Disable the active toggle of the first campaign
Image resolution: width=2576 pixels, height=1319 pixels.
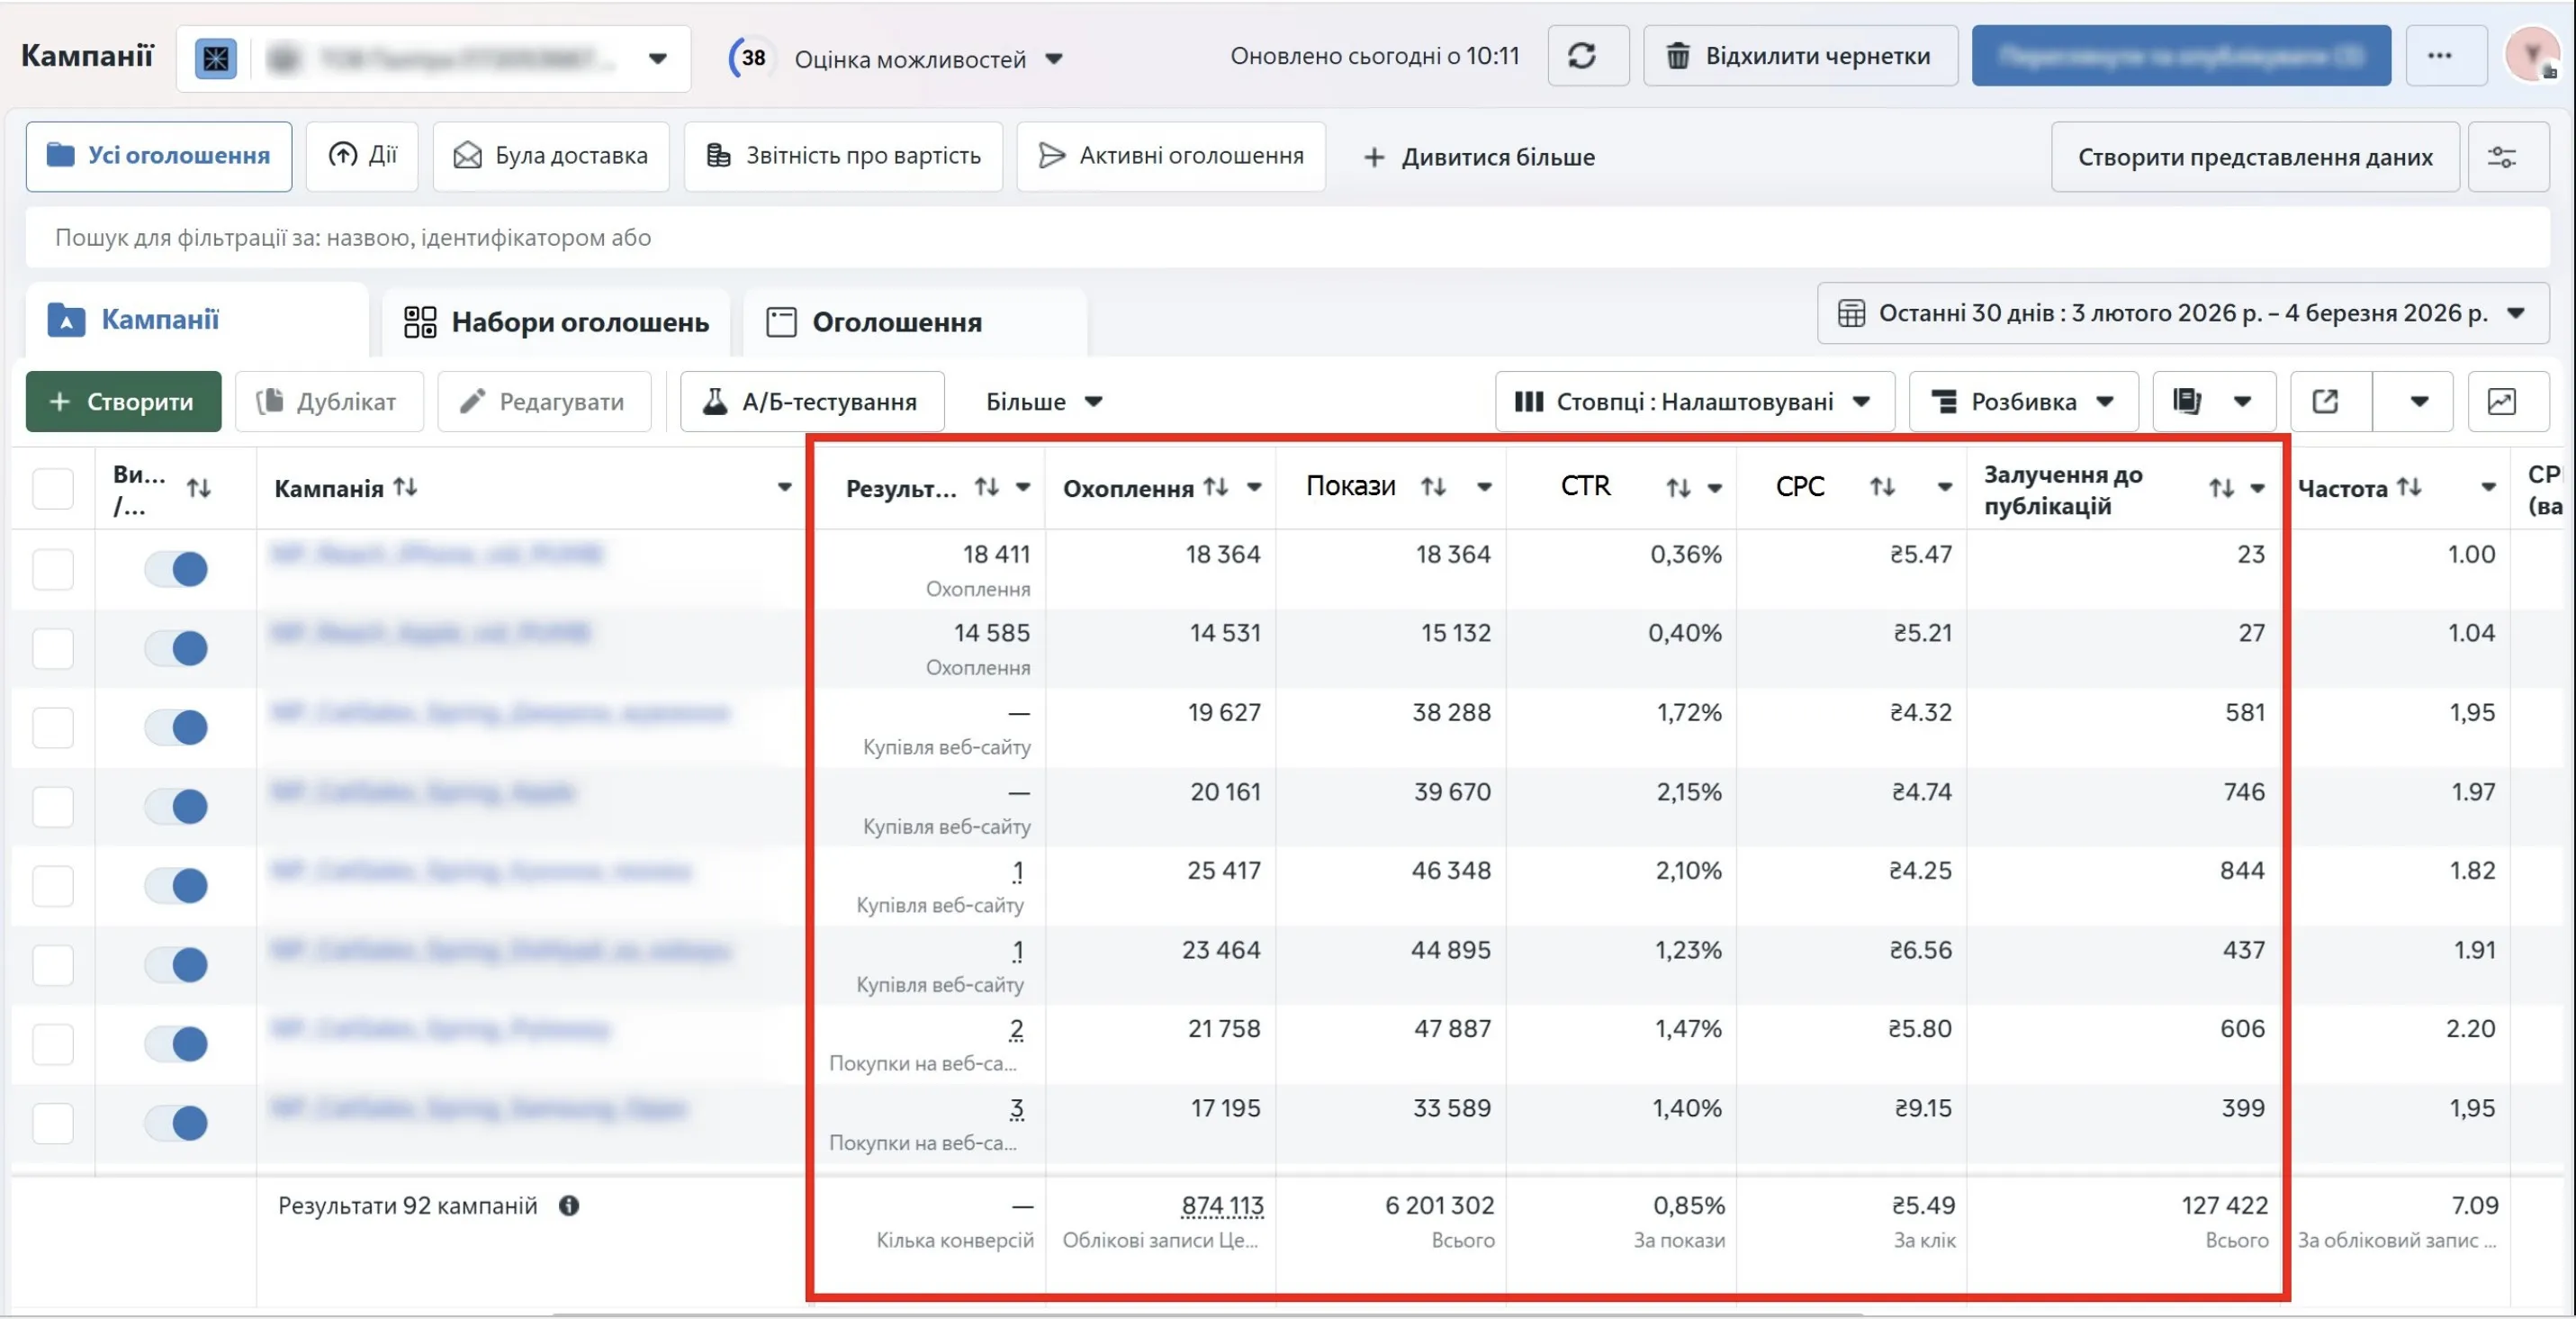[x=176, y=569]
